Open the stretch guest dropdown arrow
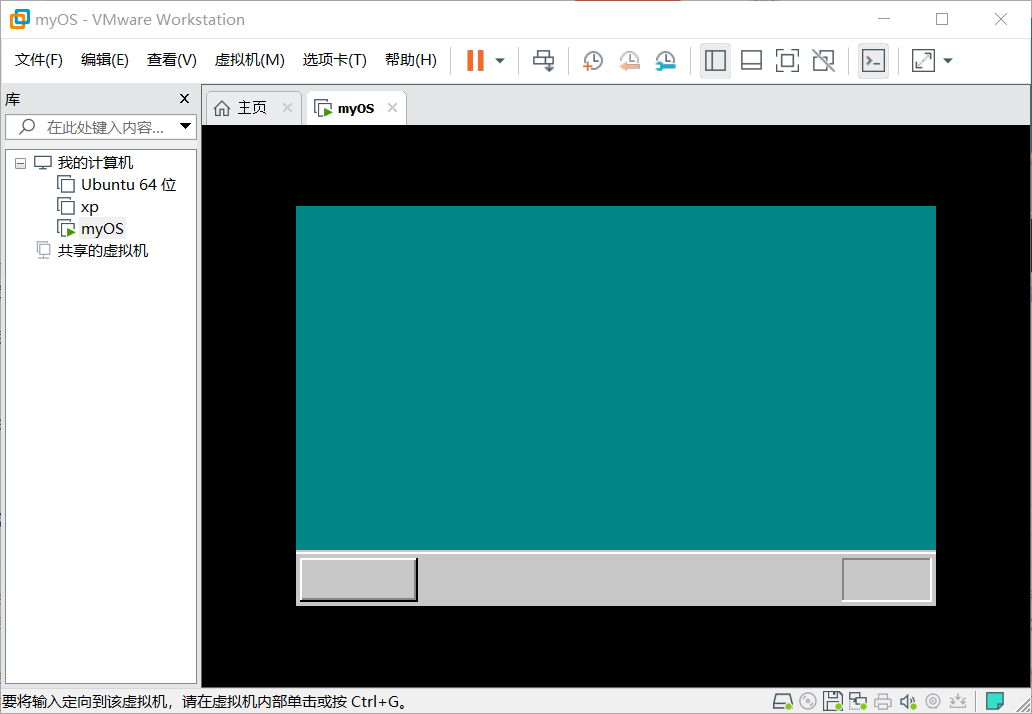Screen dimensions: 1032x714 (948, 61)
